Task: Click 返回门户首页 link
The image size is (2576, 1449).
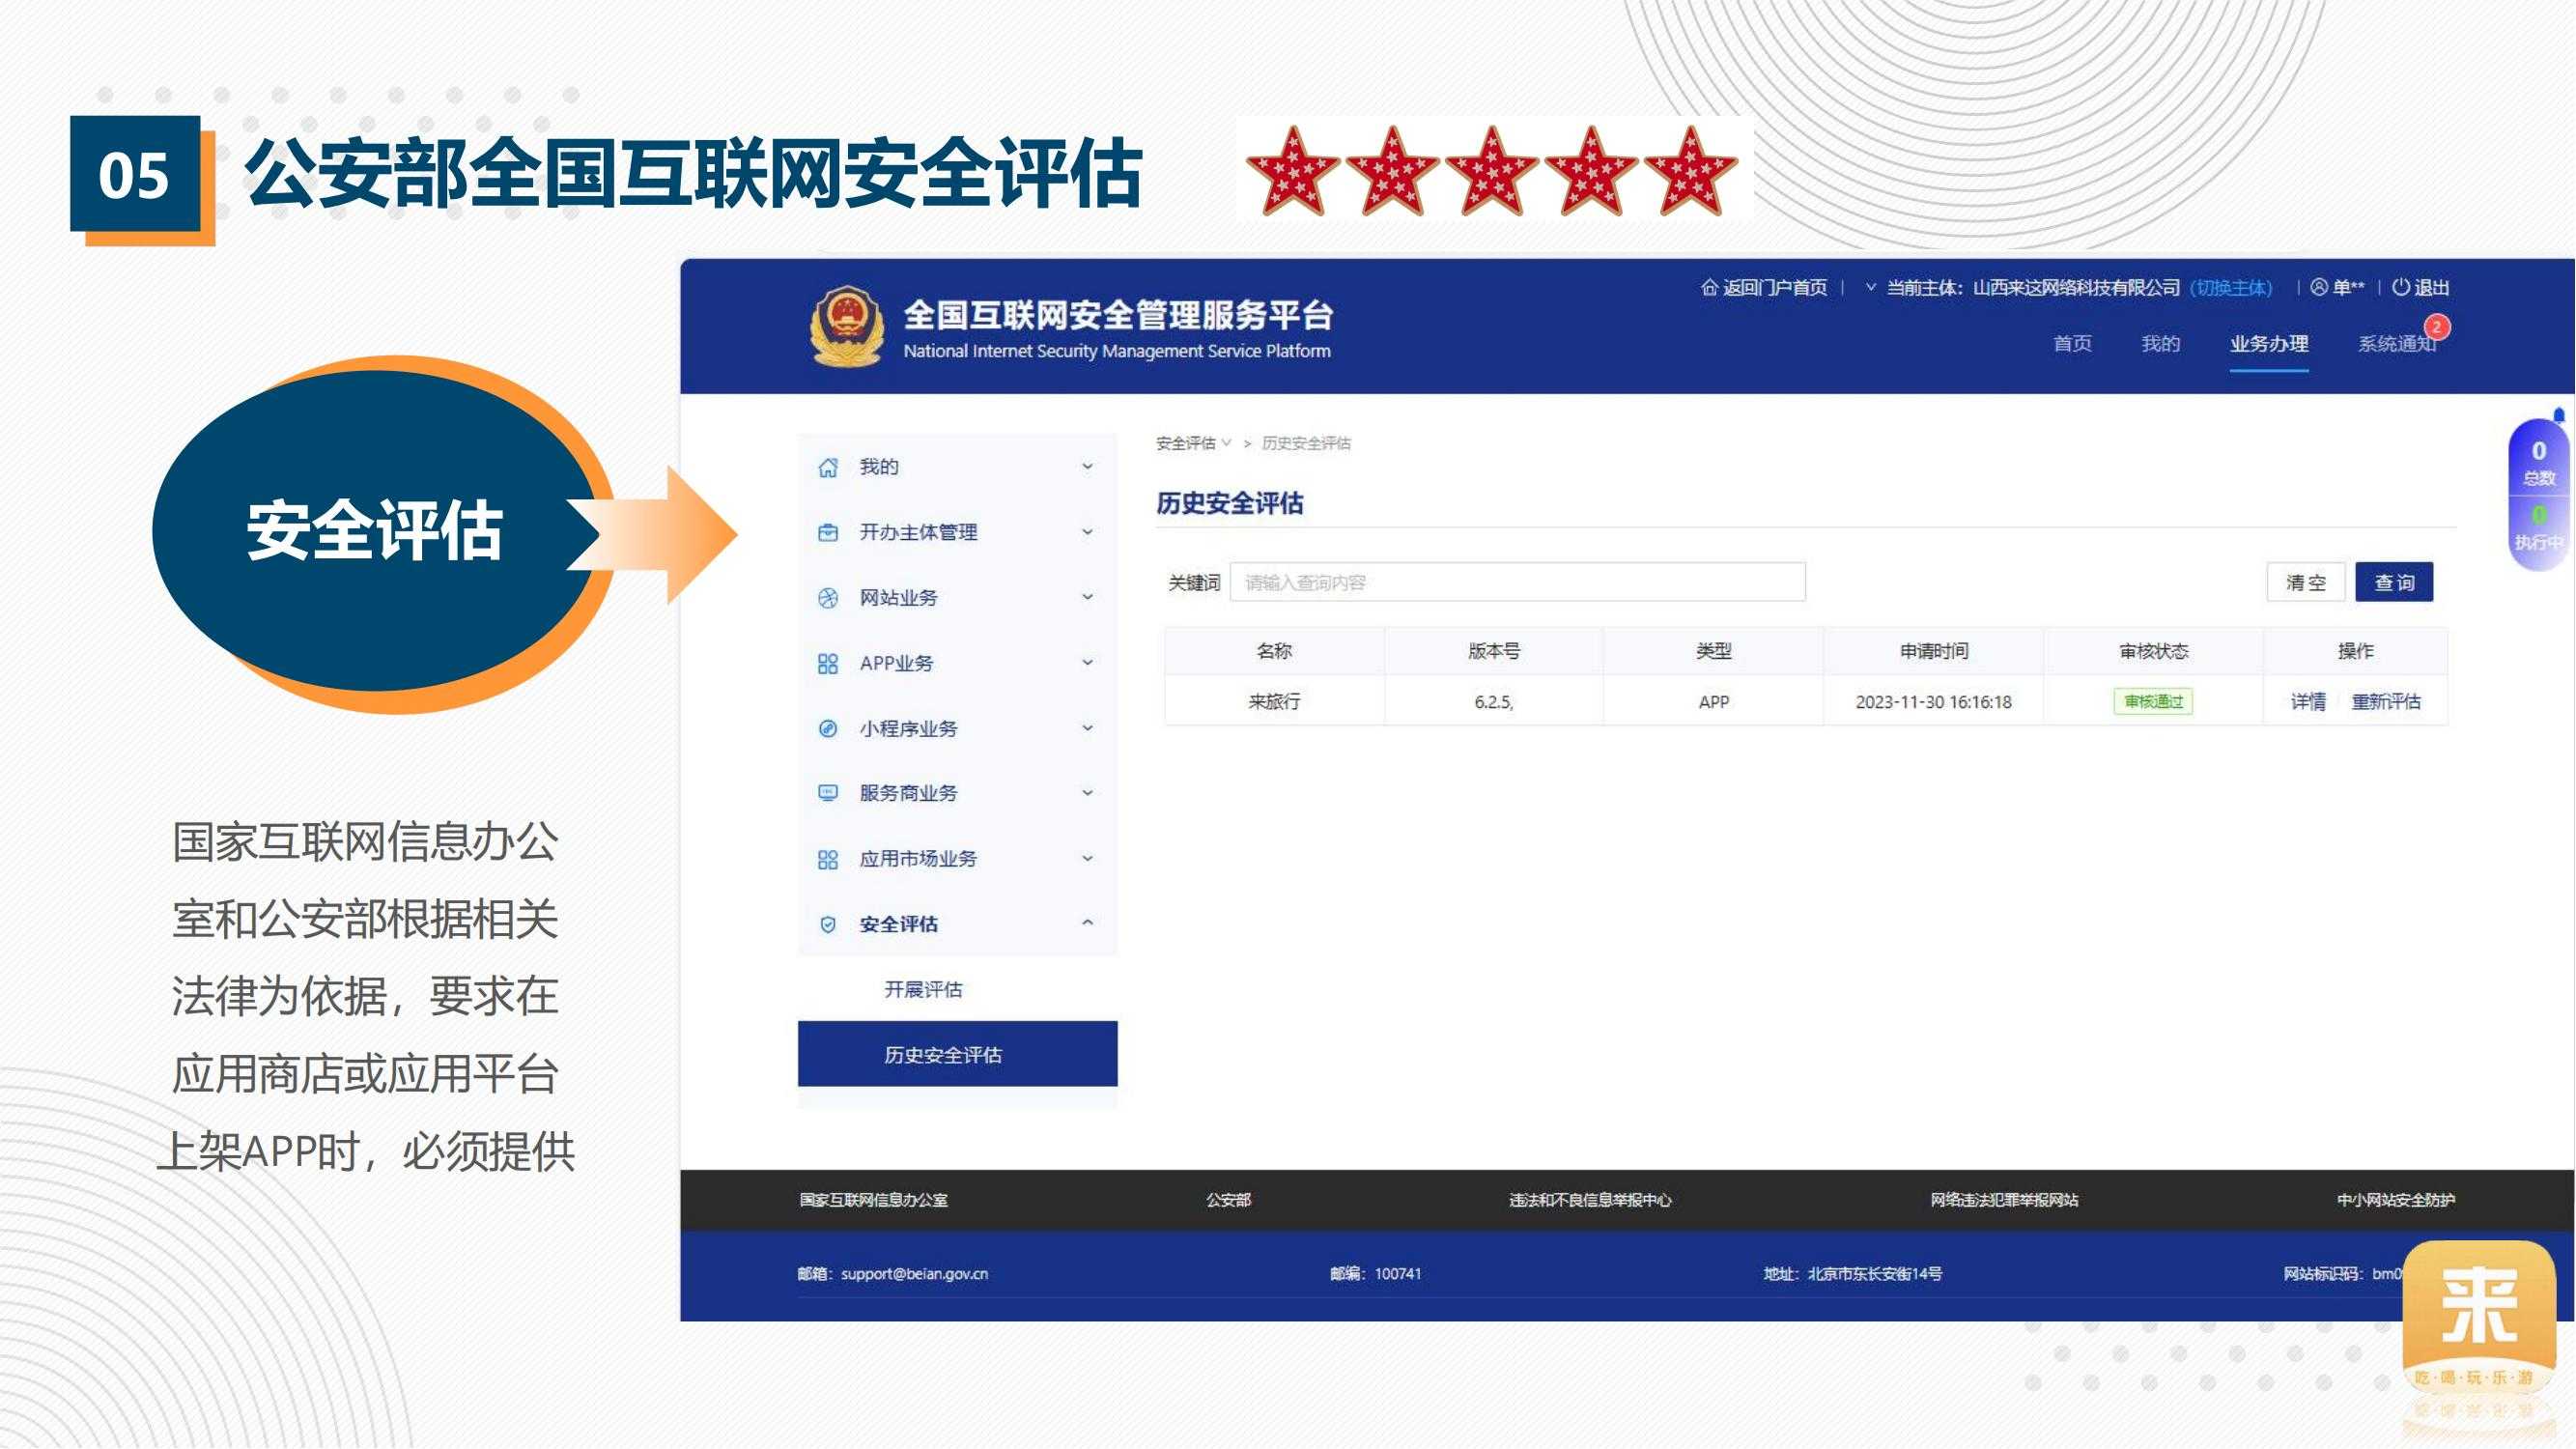Action: (1774, 288)
